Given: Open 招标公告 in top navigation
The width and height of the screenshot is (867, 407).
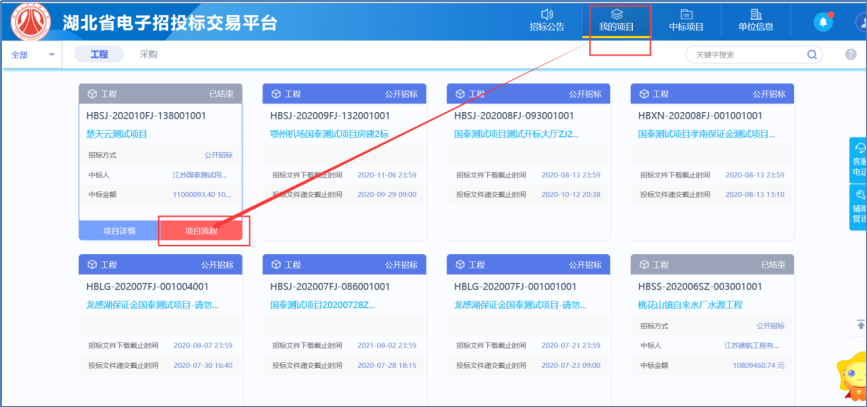Looking at the screenshot, I should click(546, 21).
